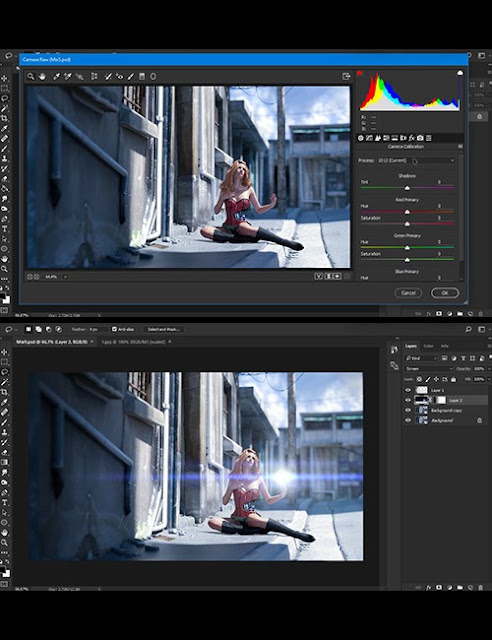Viewport: 492px width, 640px height.
Task: Click the lock all icon in Layers panel
Action: pyautogui.click(x=453, y=379)
